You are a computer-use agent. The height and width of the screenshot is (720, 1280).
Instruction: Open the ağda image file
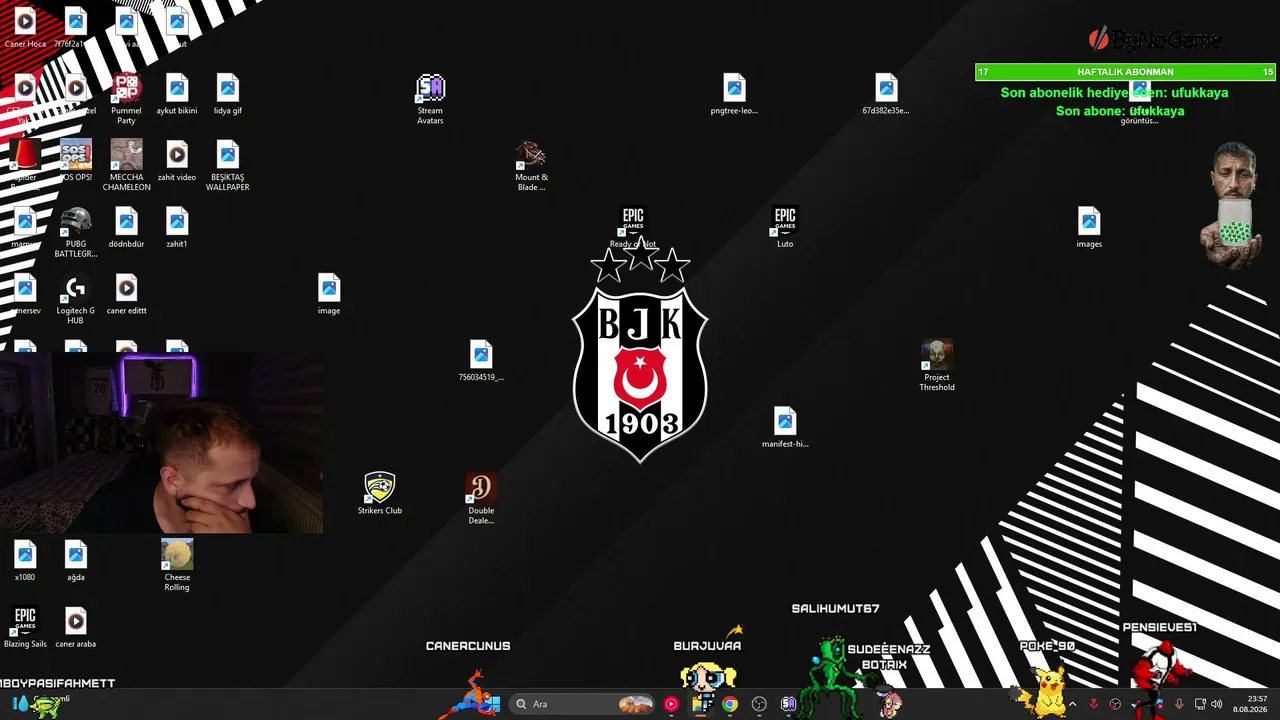pyautogui.click(x=76, y=561)
